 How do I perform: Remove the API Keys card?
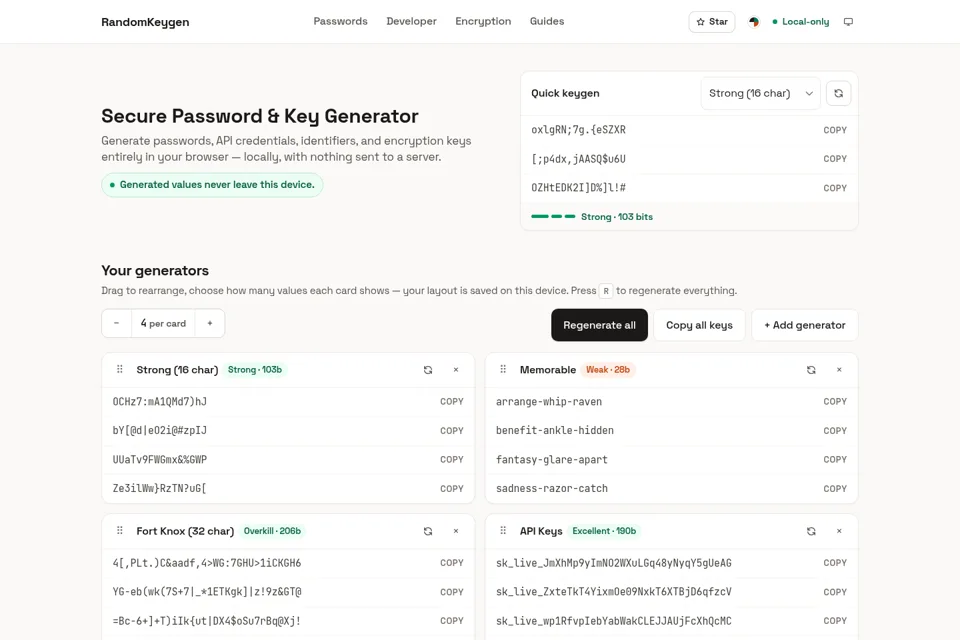[x=839, y=531]
